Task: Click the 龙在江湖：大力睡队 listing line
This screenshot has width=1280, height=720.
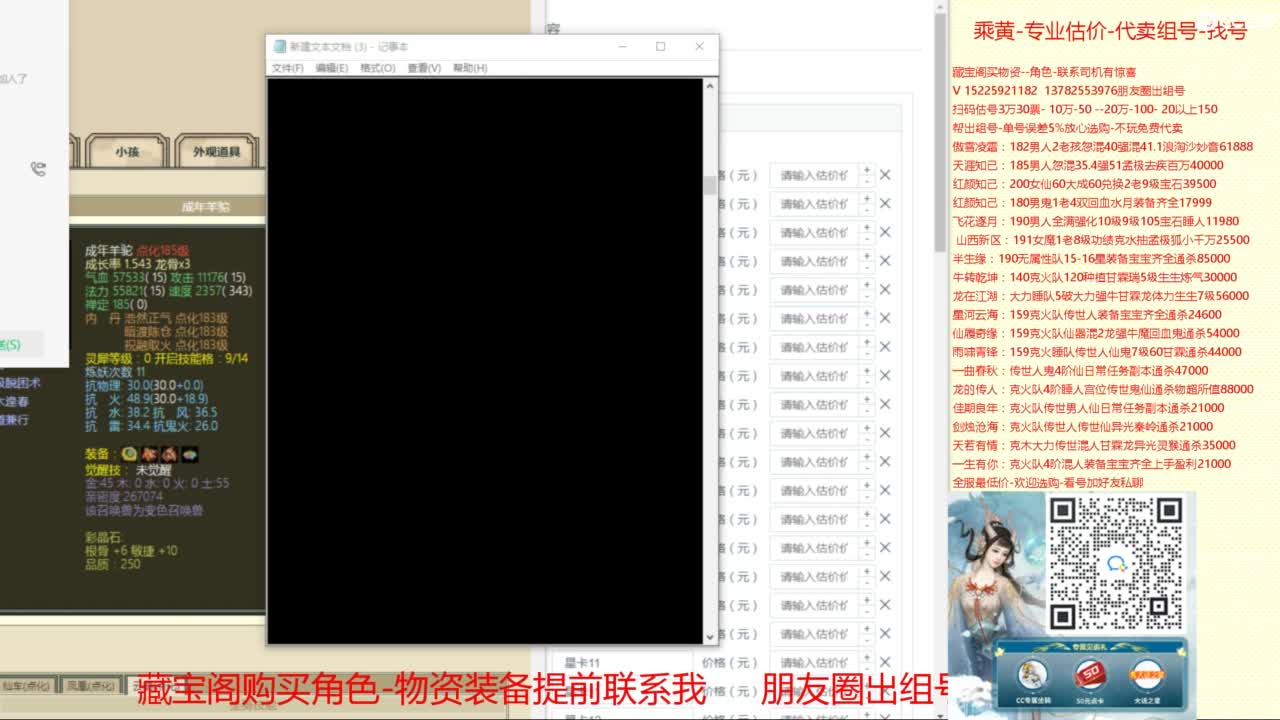Action: coord(1101,296)
